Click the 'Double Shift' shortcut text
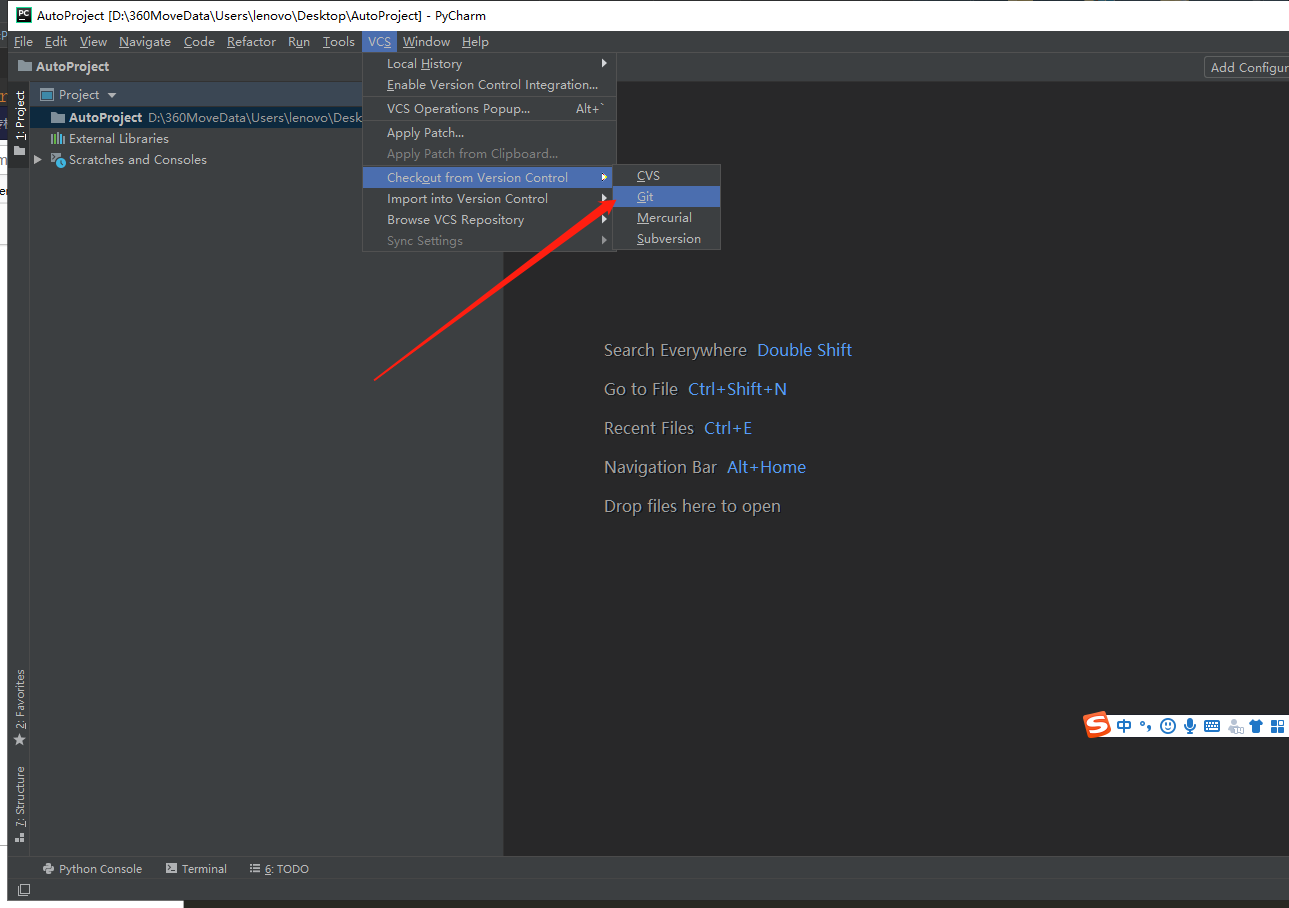The width and height of the screenshot is (1289, 908). click(x=804, y=350)
